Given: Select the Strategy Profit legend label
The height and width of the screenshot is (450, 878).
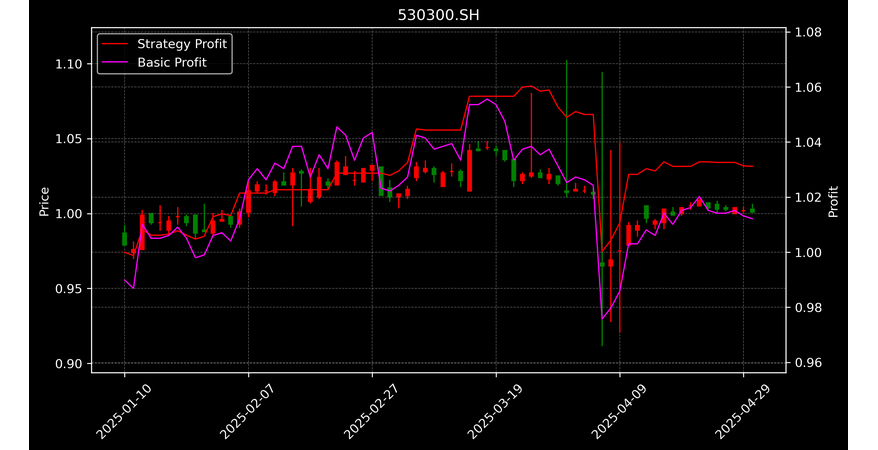Looking at the screenshot, I should coord(182,44).
